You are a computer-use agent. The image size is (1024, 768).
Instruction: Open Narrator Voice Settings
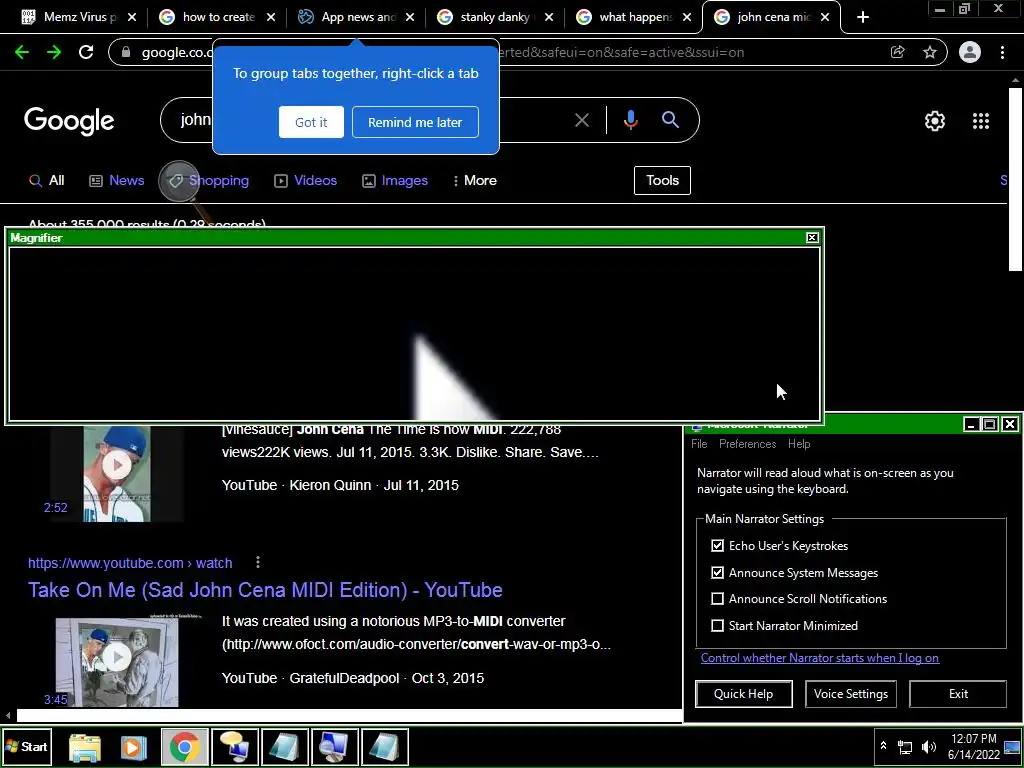point(851,694)
